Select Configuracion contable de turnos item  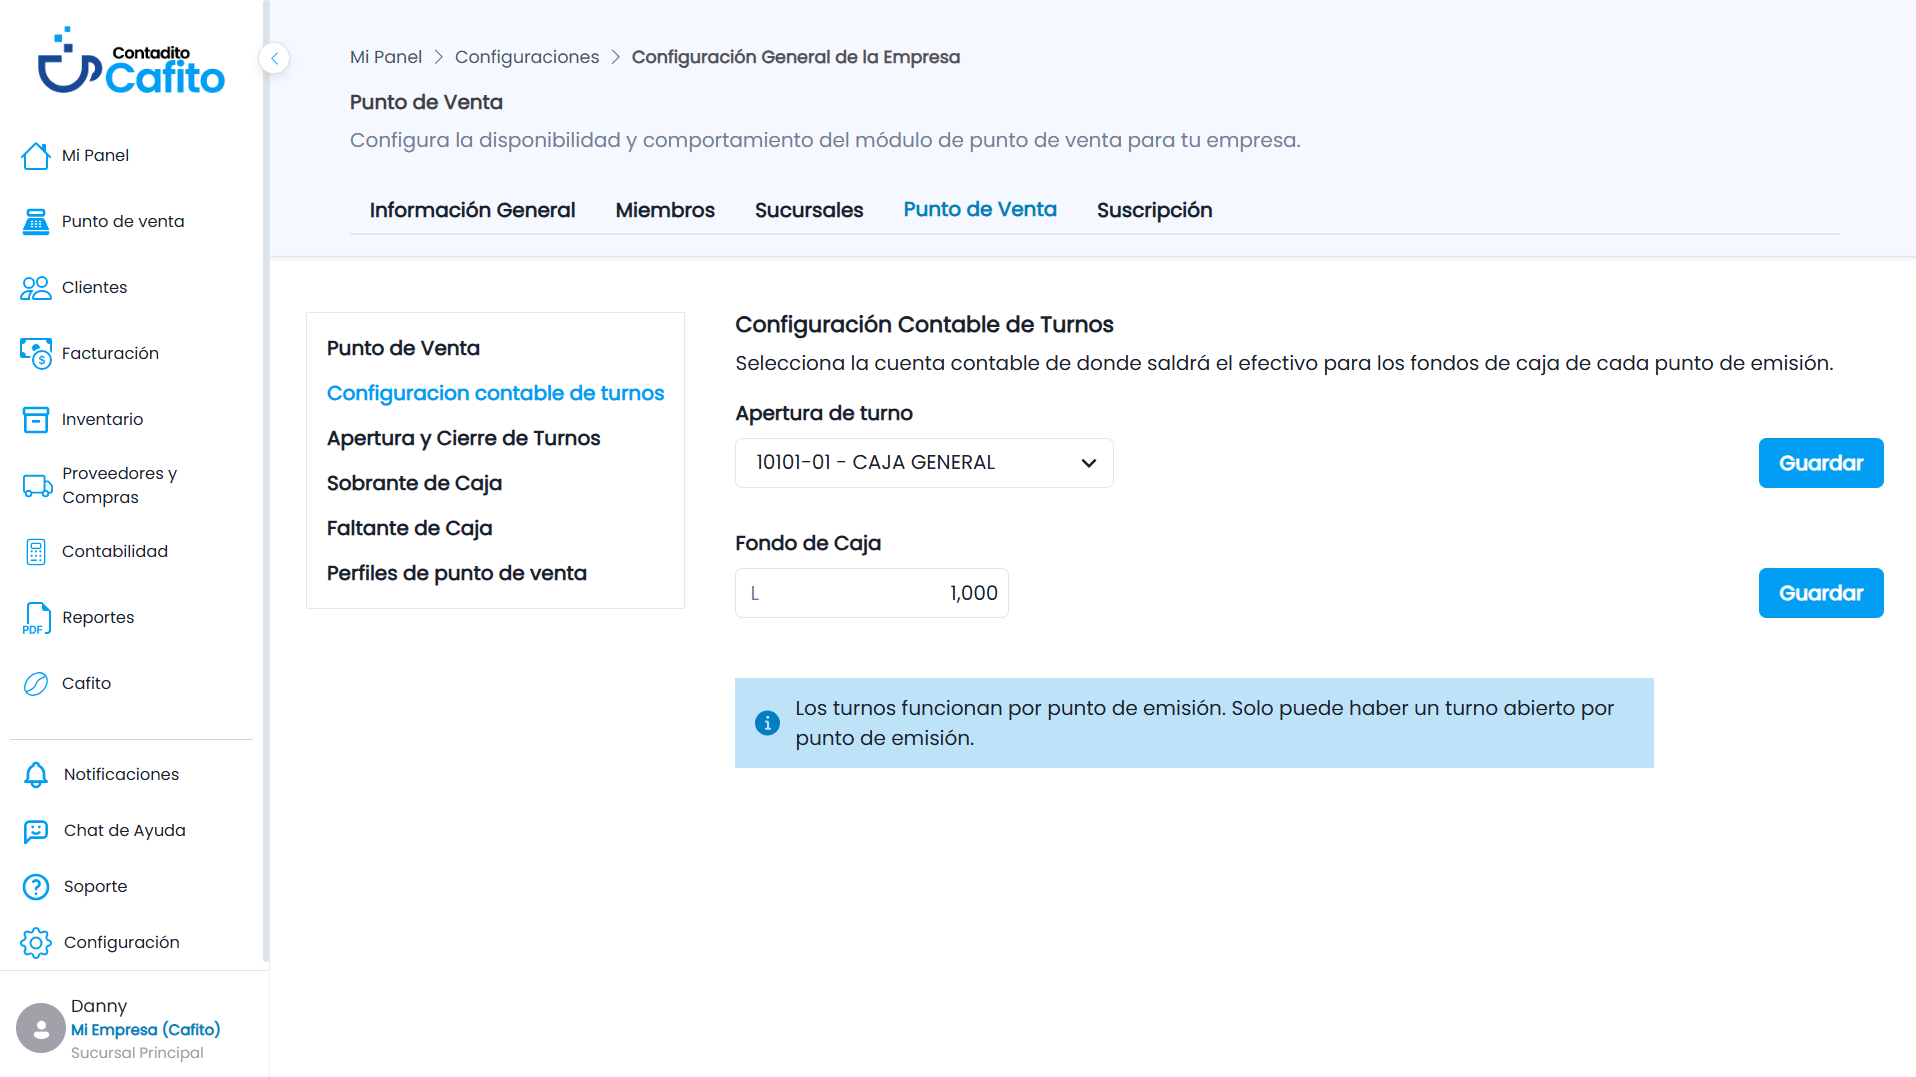495,393
